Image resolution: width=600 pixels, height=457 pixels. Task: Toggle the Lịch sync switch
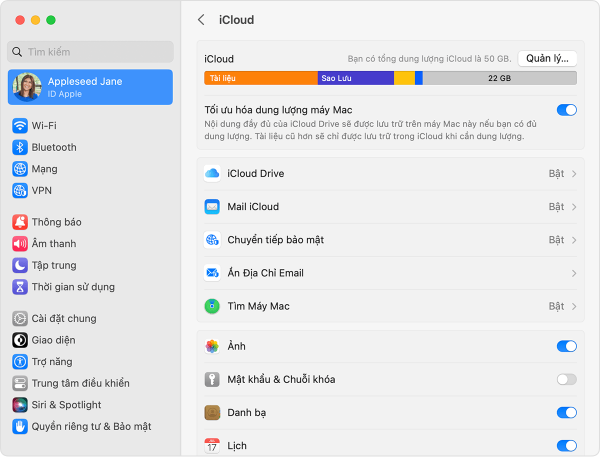(x=567, y=446)
